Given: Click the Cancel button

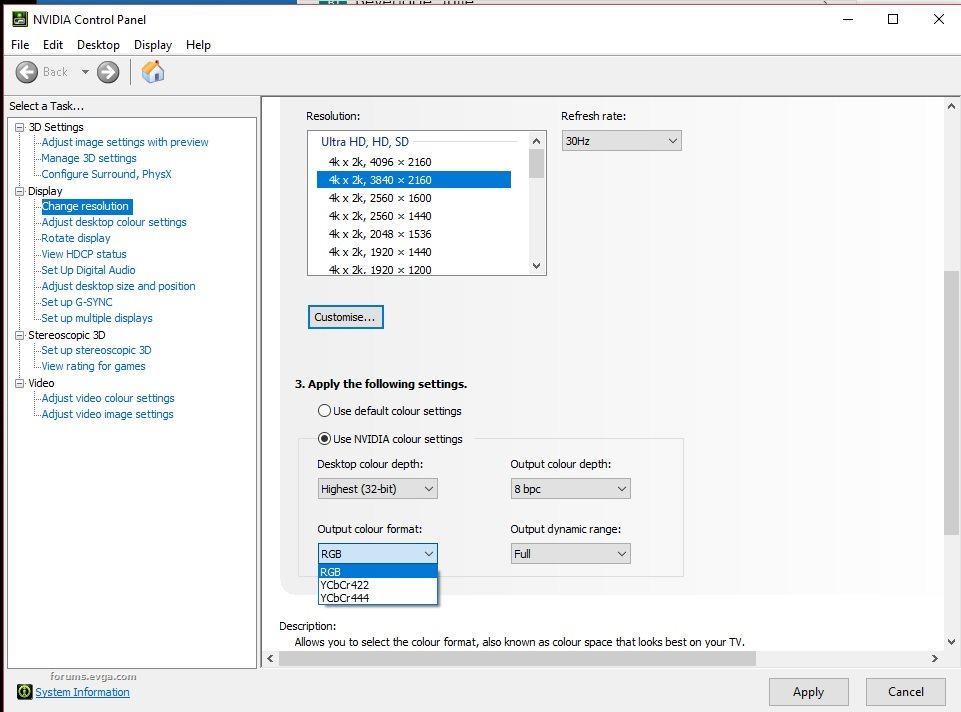Looking at the screenshot, I should click(905, 692).
